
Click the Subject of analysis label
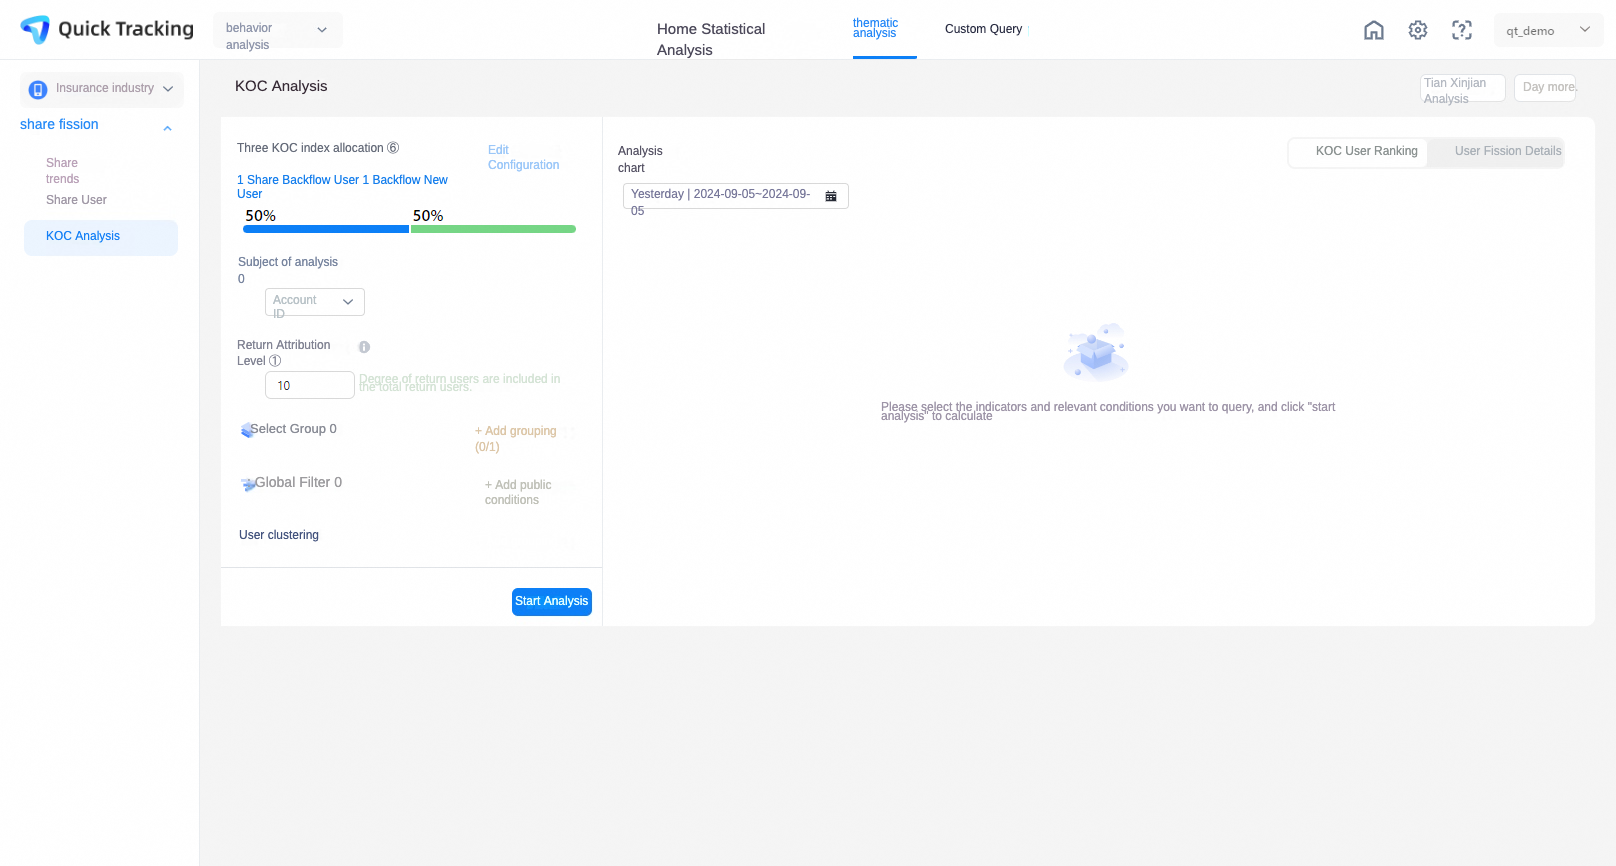pyautogui.click(x=288, y=262)
